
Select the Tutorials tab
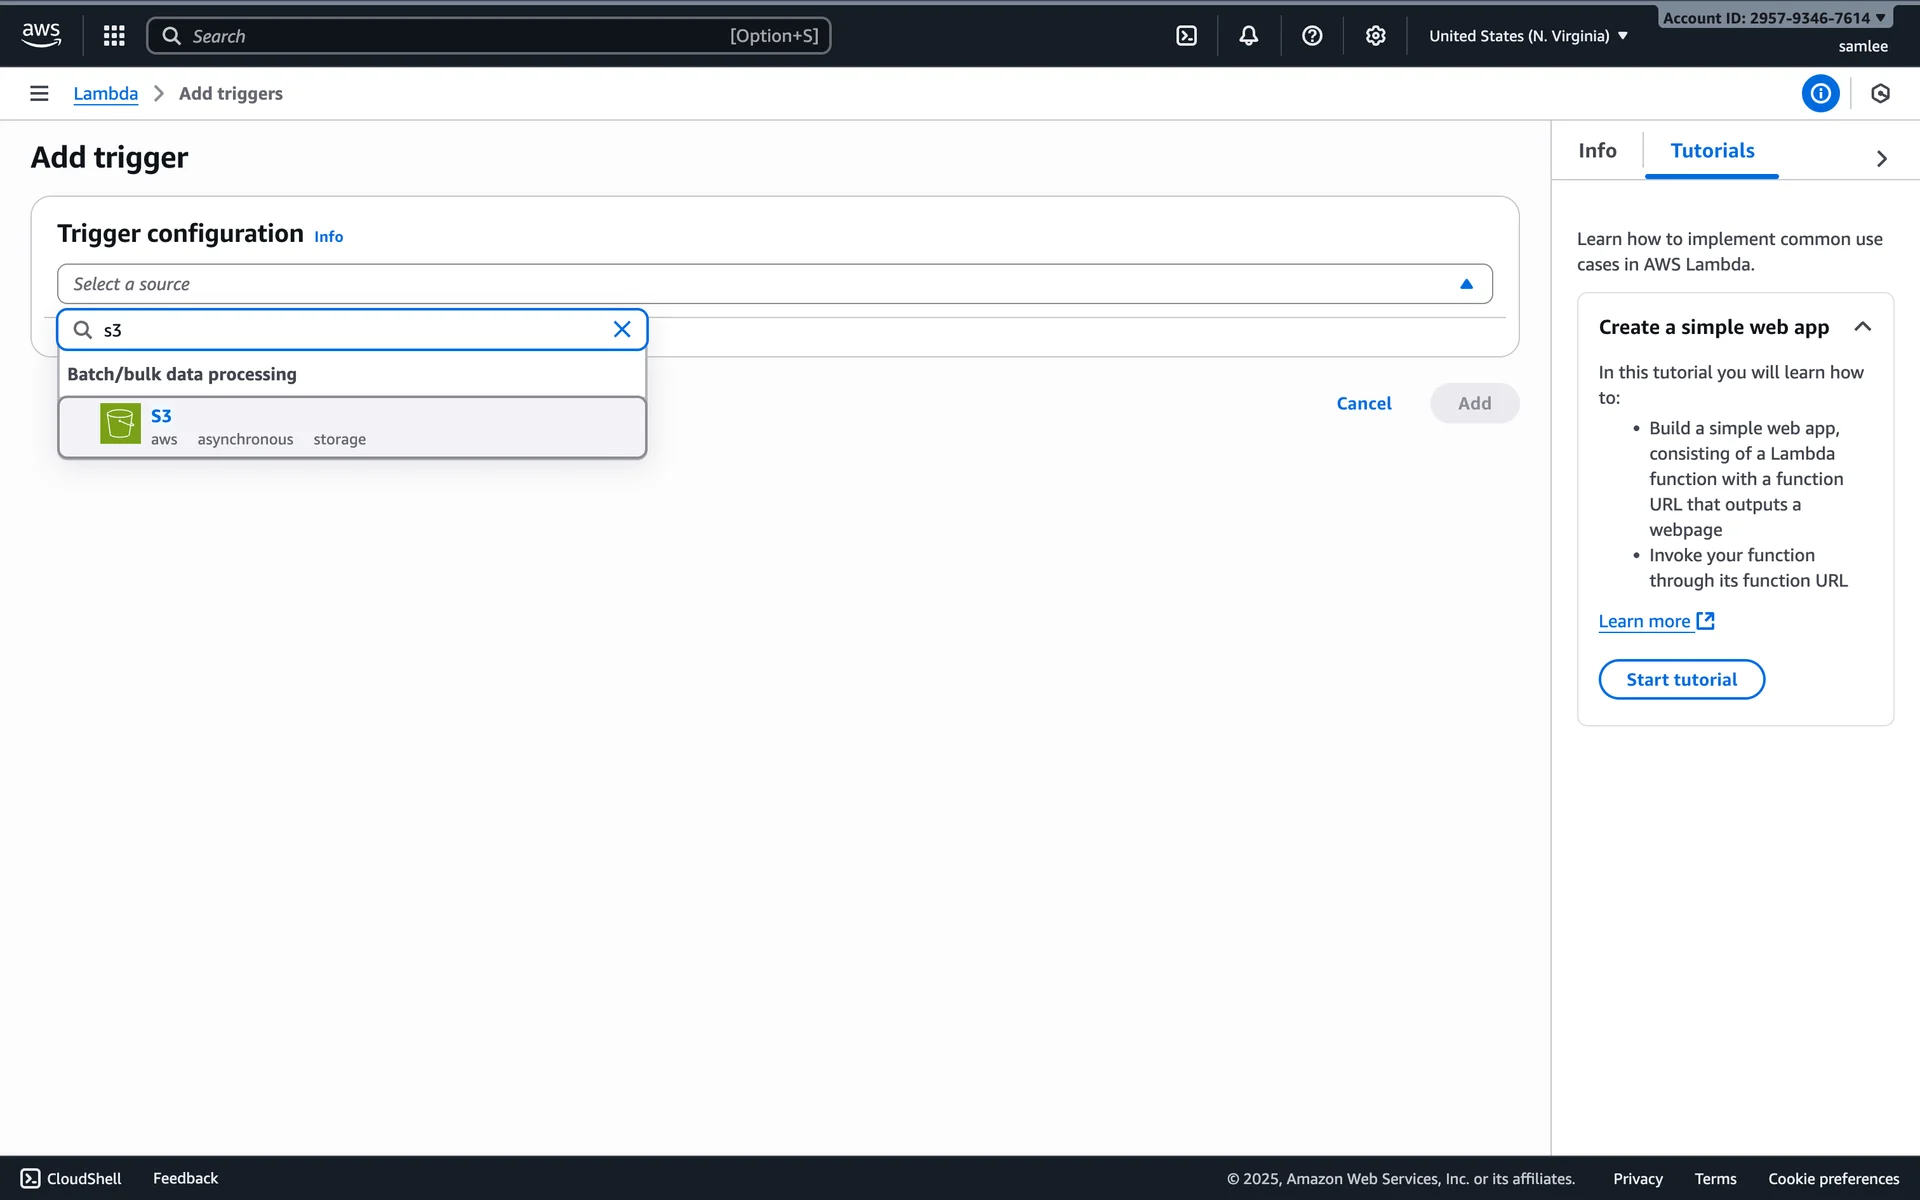coord(1712,151)
